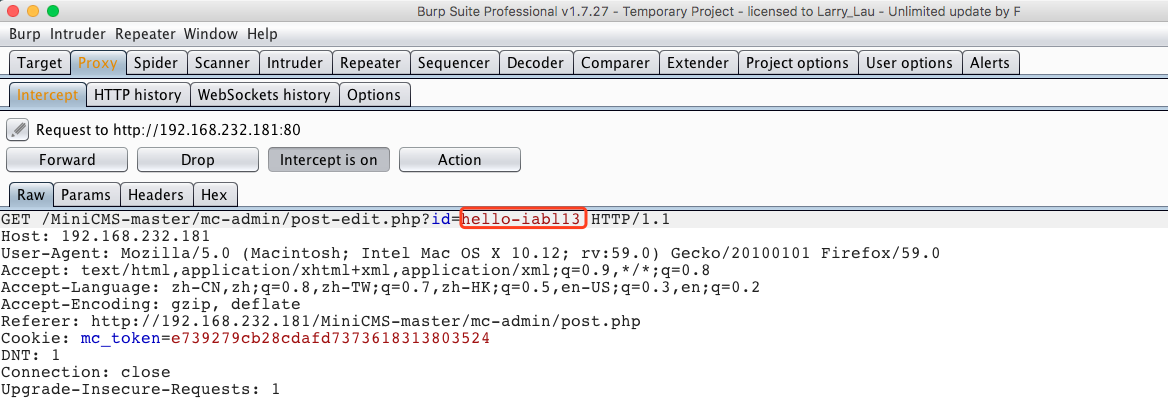This screenshot has width=1168, height=402.
Task: Switch to the Comparer tab
Action: coord(615,63)
